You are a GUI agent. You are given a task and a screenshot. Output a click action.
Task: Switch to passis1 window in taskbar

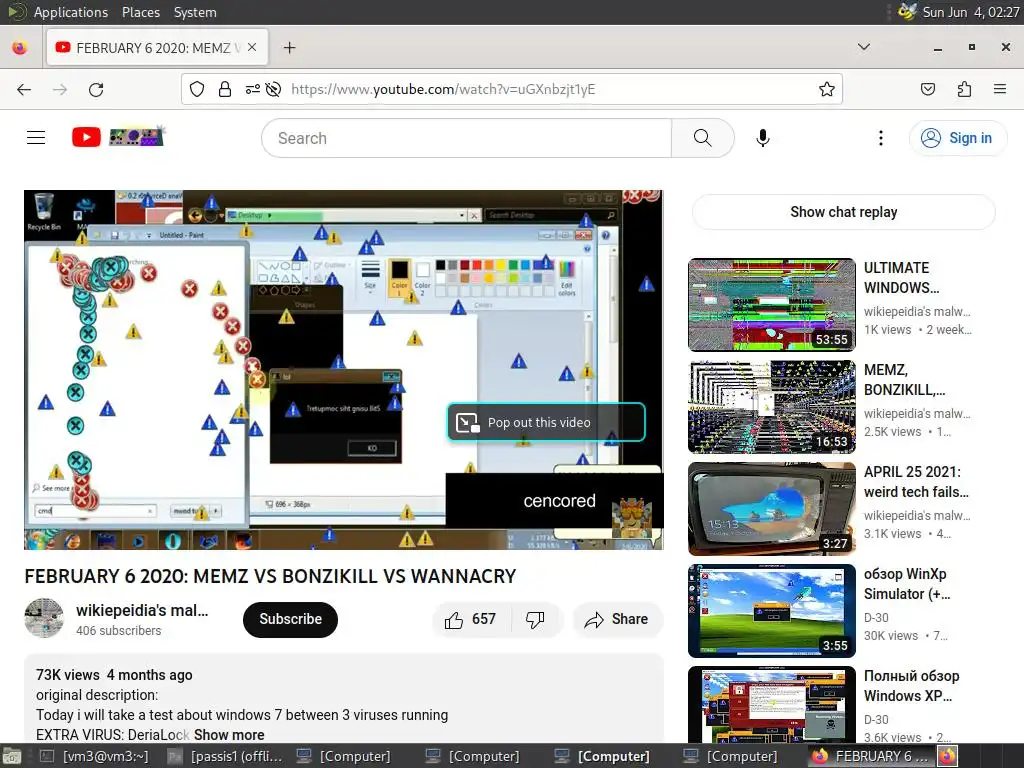(x=224, y=756)
